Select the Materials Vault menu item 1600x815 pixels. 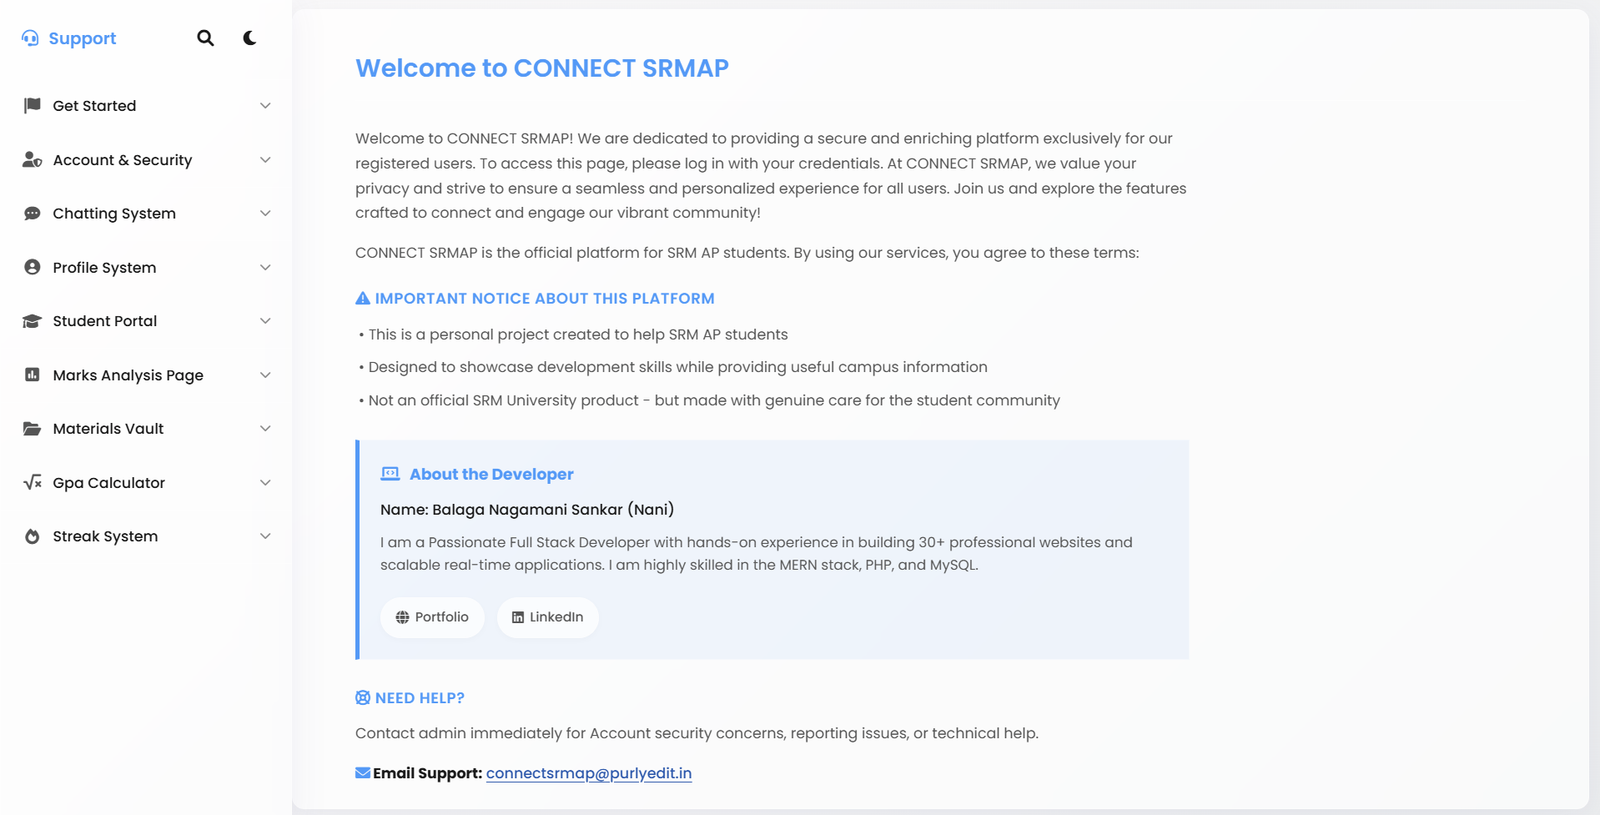[146, 428]
